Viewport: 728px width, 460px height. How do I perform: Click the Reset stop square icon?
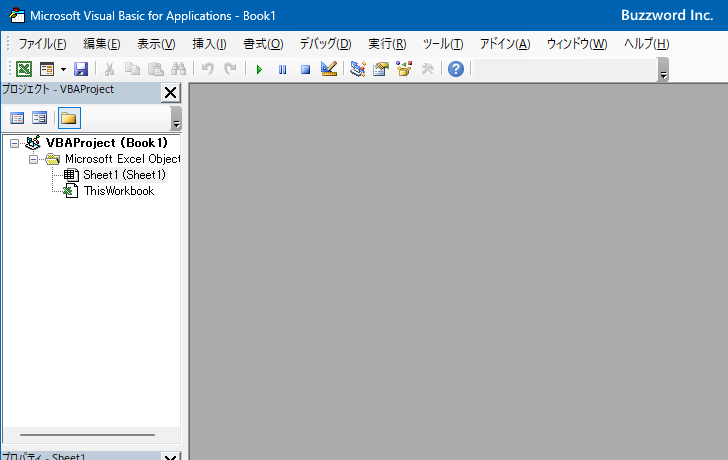[305, 70]
